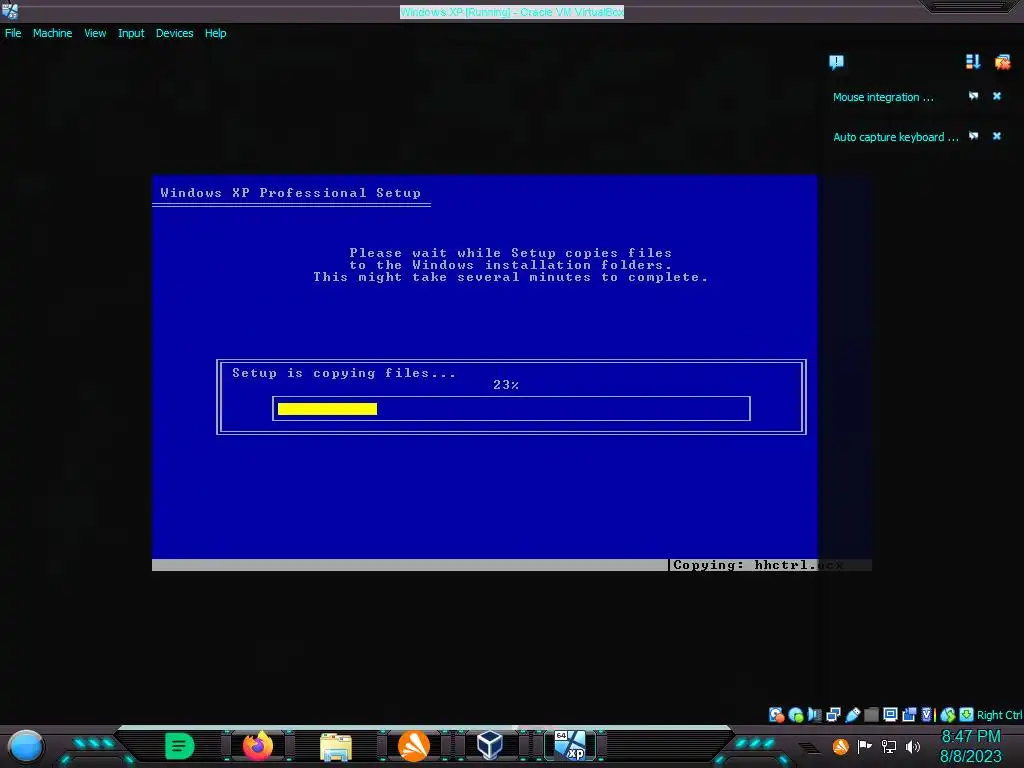The height and width of the screenshot is (768, 1024).
Task: Click the mouse integration status icon
Action: [948, 715]
